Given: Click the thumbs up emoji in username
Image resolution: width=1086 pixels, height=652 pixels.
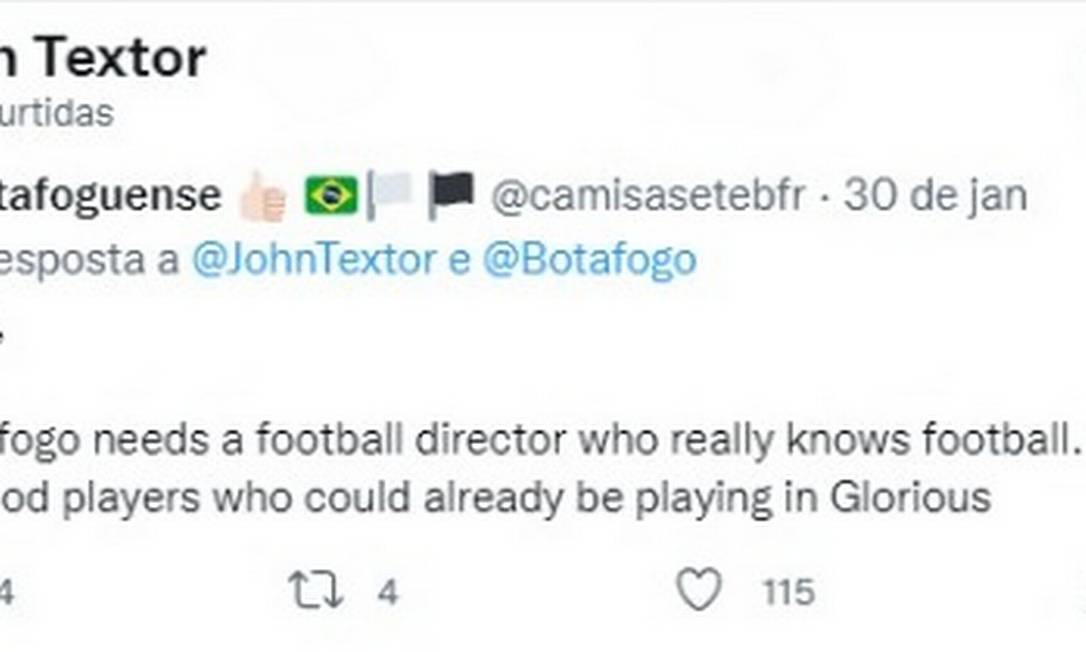Looking at the screenshot, I should (264, 197).
